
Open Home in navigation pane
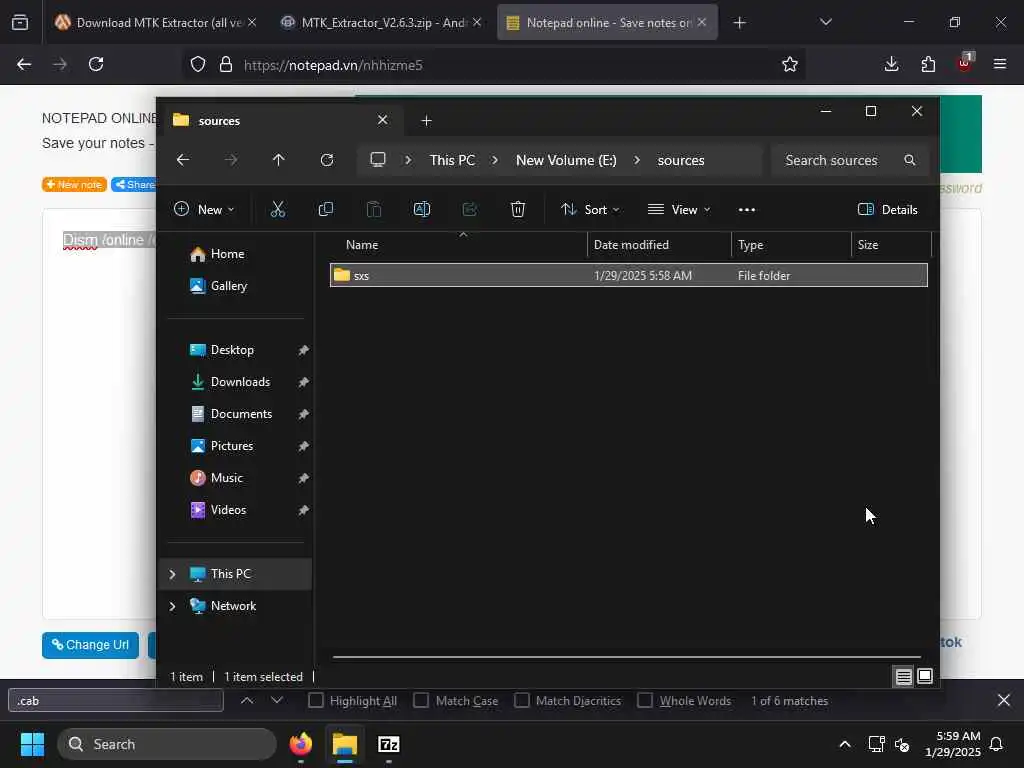[227, 254]
